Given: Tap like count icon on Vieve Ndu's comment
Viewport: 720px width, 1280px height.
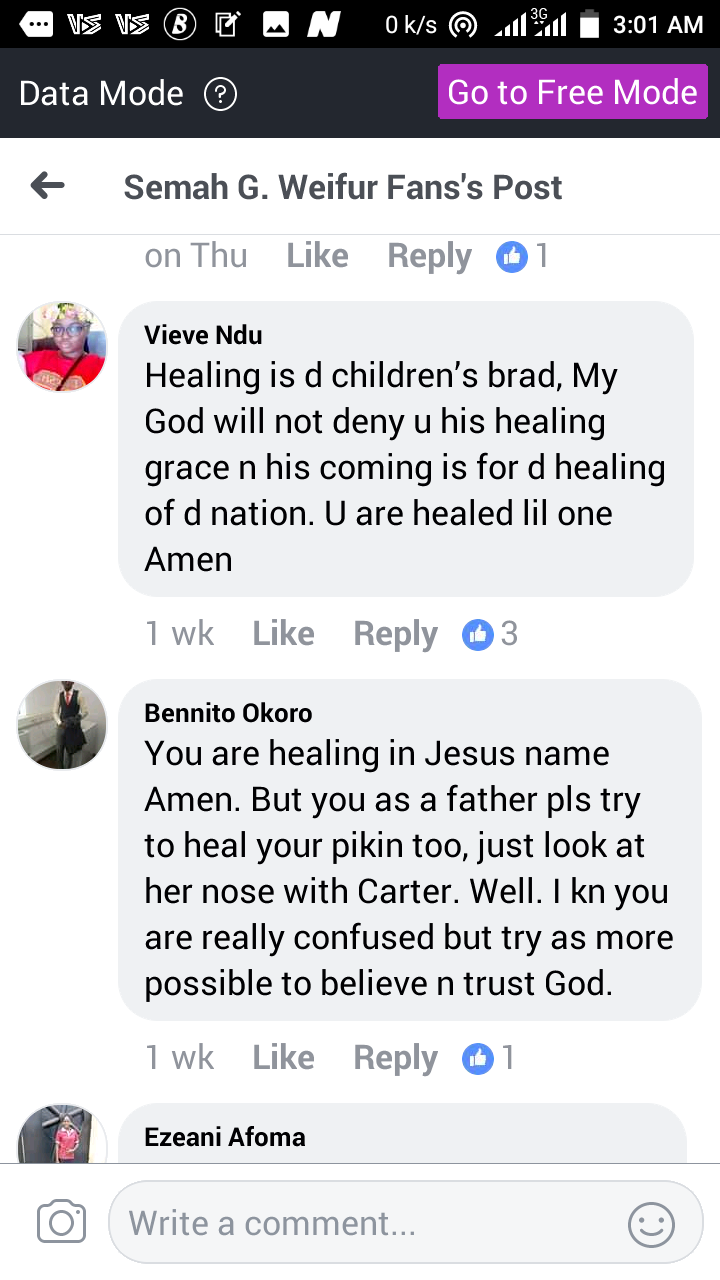Looking at the screenshot, I should [478, 634].
